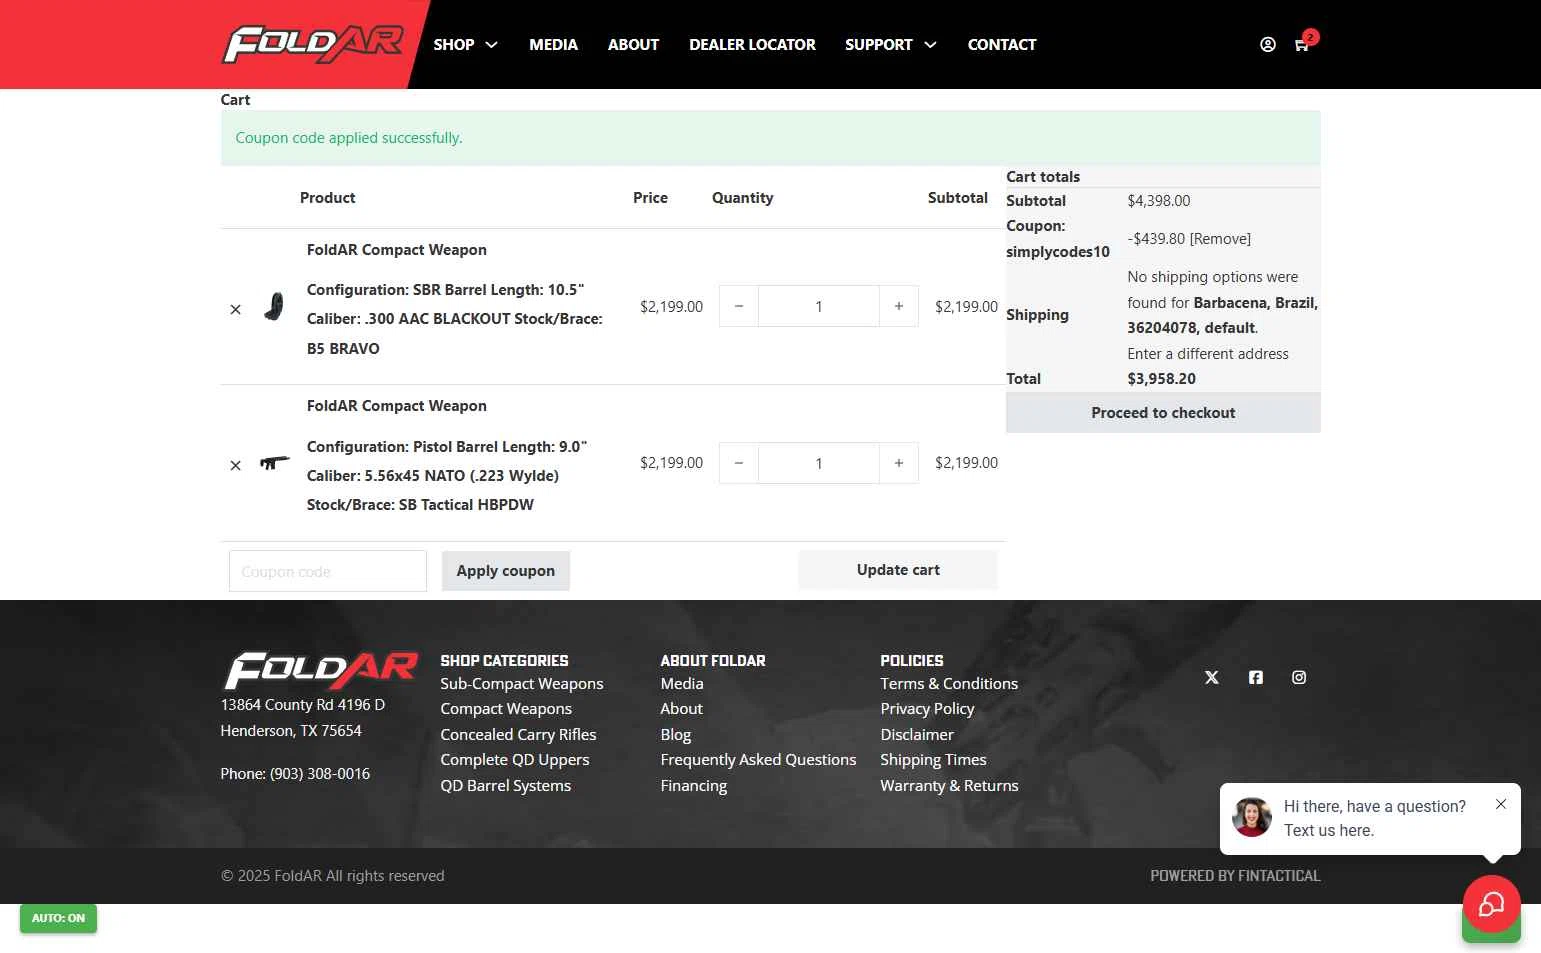Click quantity field of the B5 BRAVO item
1541x953 pixels.
pyautogui.click(x=819, y=306)
